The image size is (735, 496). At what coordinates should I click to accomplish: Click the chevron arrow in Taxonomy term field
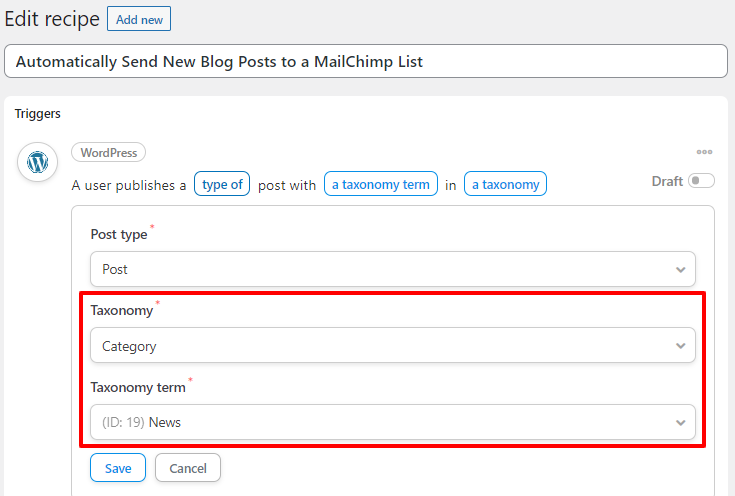coord(681,423)
